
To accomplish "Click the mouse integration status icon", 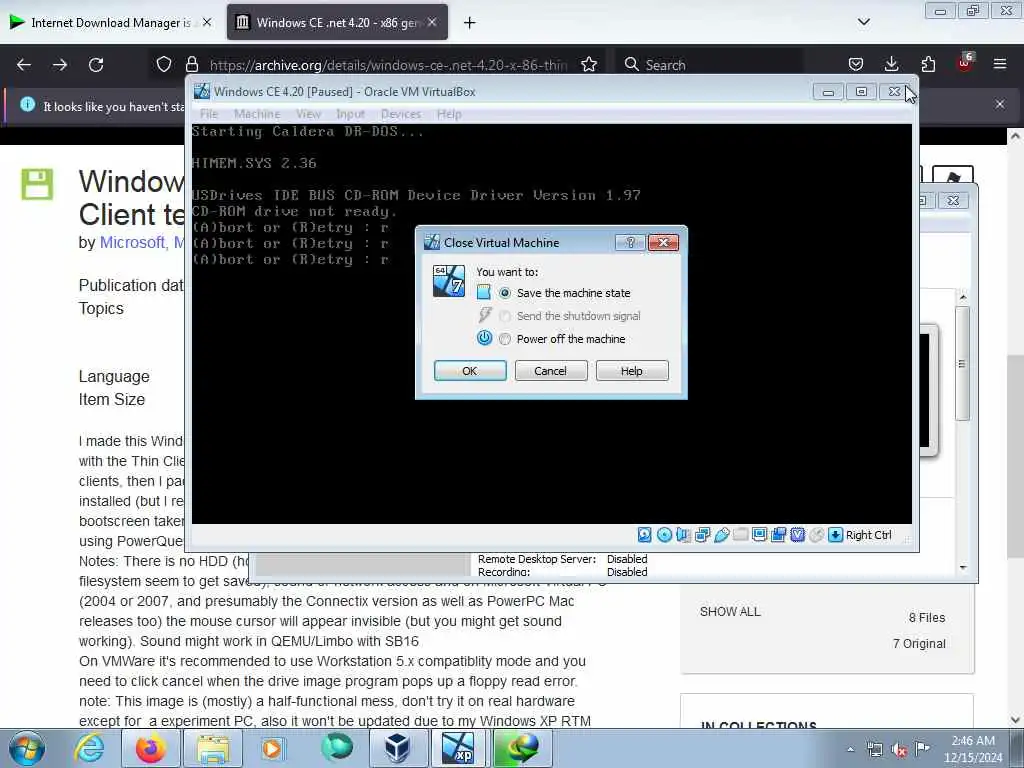I will tap(816, 535).
